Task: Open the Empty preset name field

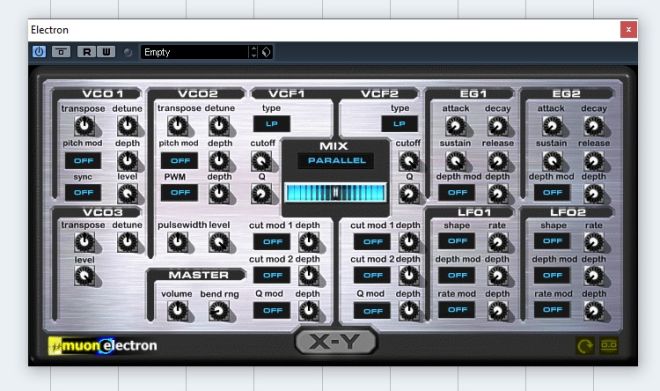Action: point(195,52)
